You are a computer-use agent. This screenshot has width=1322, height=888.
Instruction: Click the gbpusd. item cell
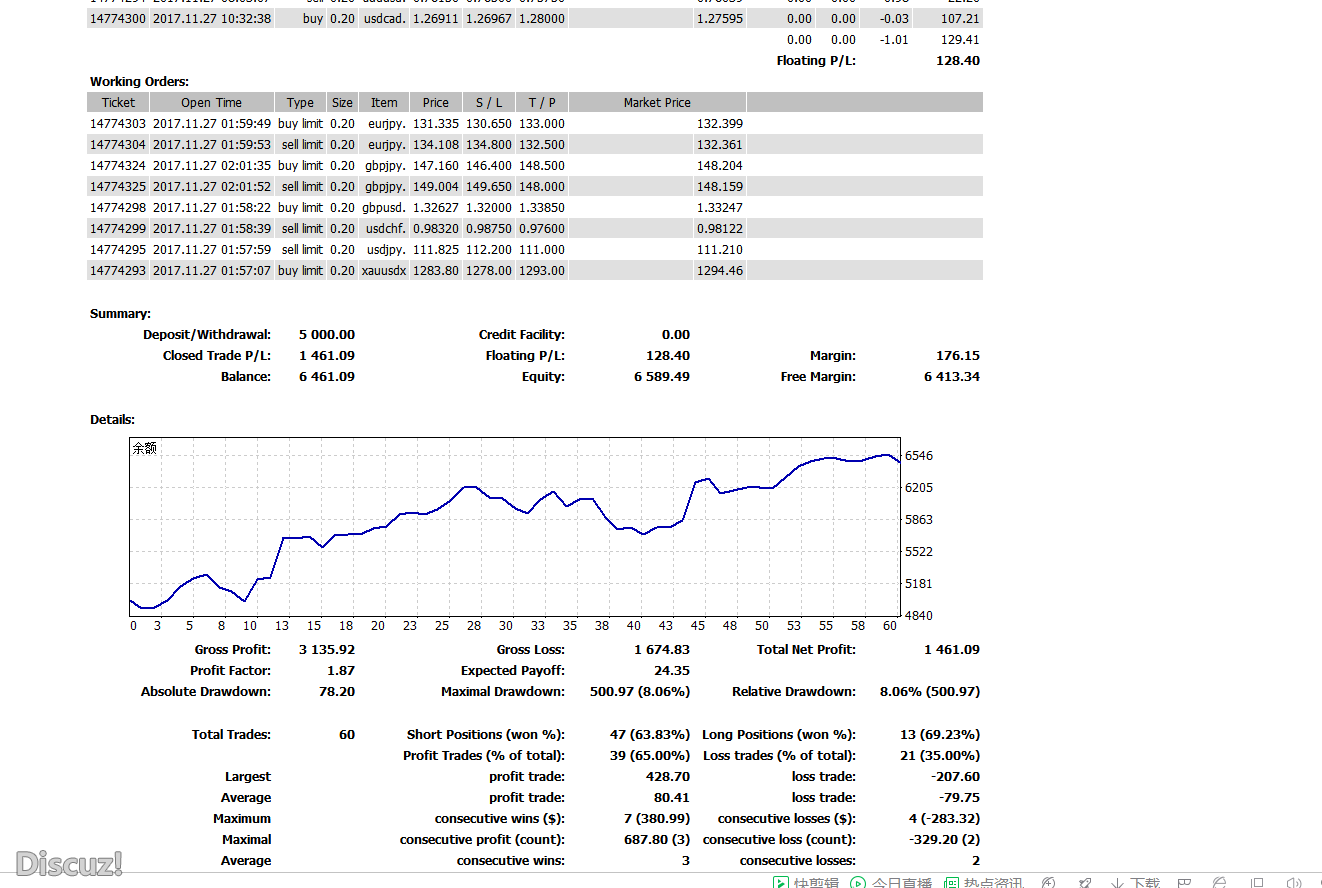(x=384, y=207)
